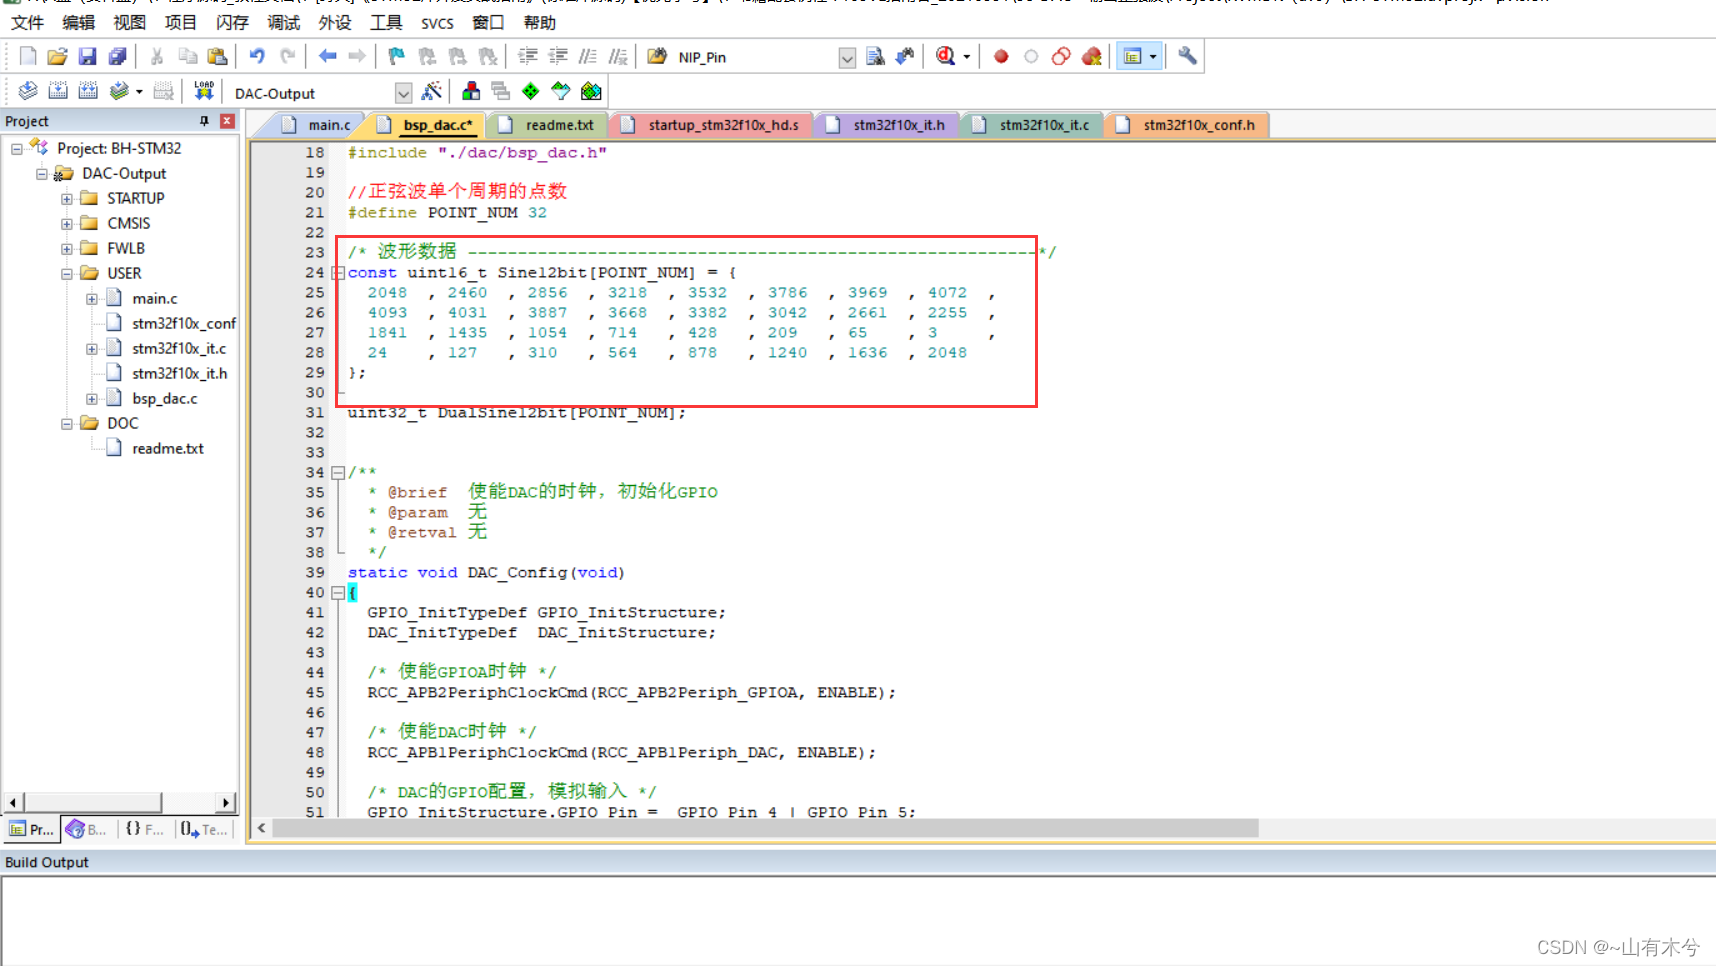Expand the FWLB group
This screenshot has width=1716, height=966.
(67, 248)
